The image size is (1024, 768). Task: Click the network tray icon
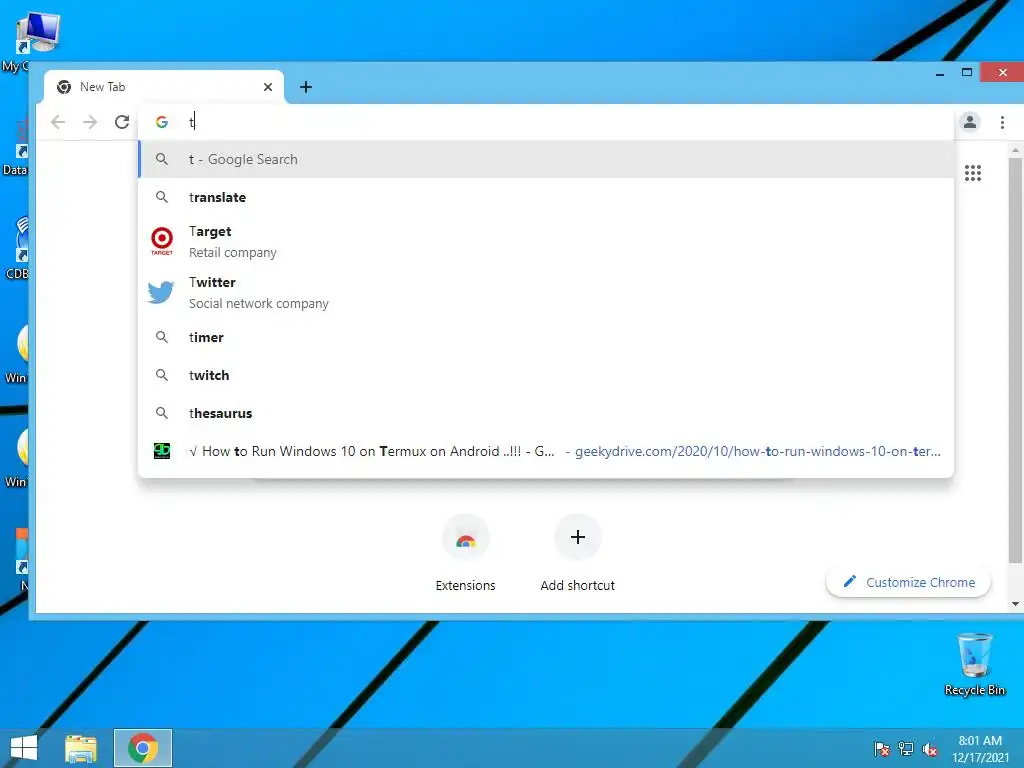[x=906, y=749]
